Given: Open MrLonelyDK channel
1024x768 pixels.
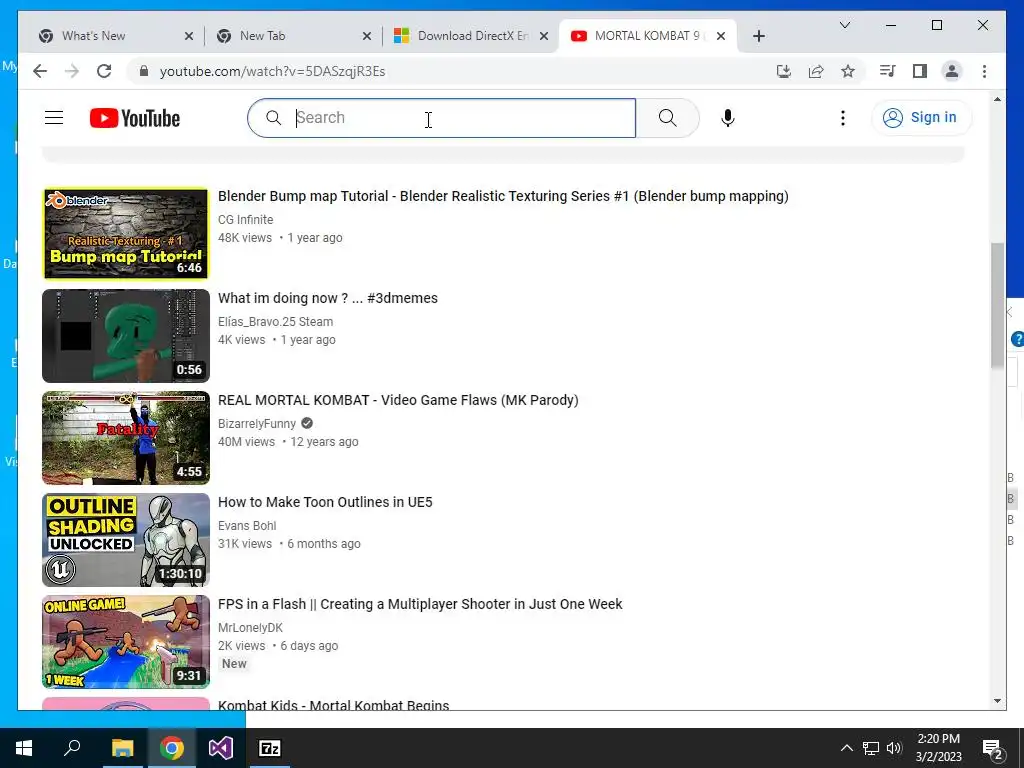Looking at the screenshot, I should coord(250,627).
